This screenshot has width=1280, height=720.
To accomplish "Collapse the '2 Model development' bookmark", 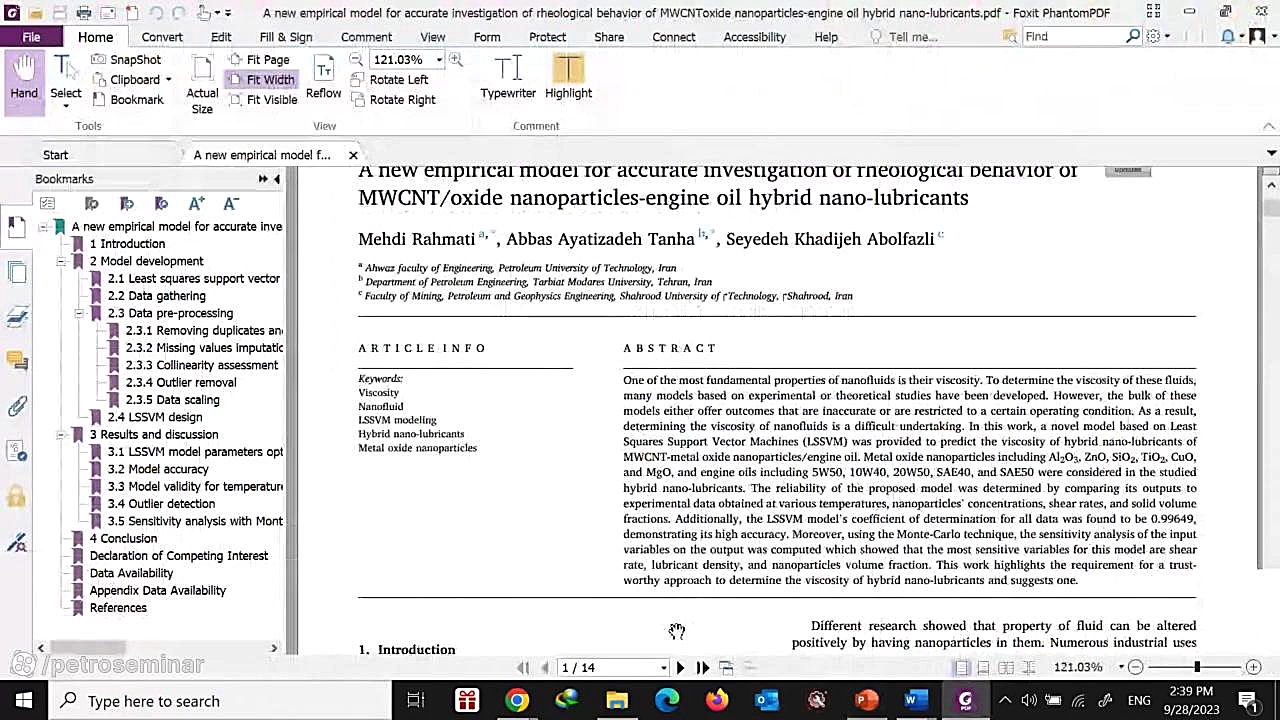I will pyautogui.click(x=61, y=262).
